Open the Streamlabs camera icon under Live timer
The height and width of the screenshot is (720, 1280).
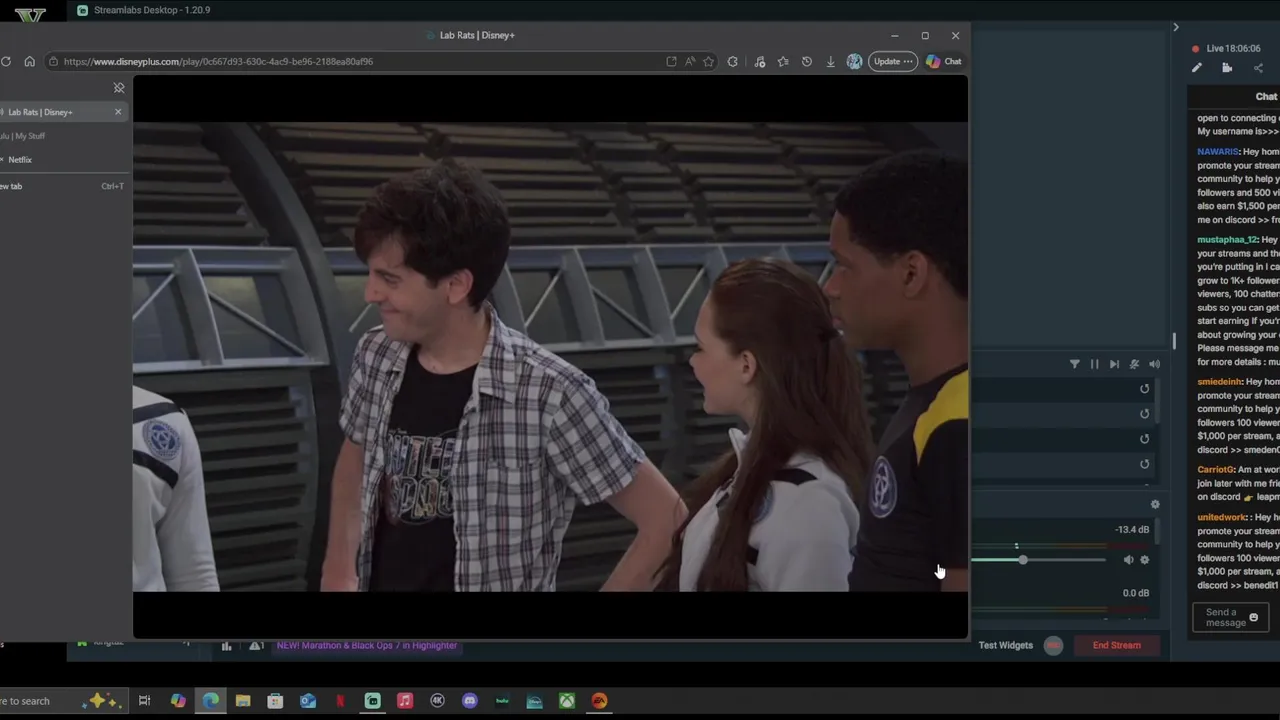point(1227,68)
